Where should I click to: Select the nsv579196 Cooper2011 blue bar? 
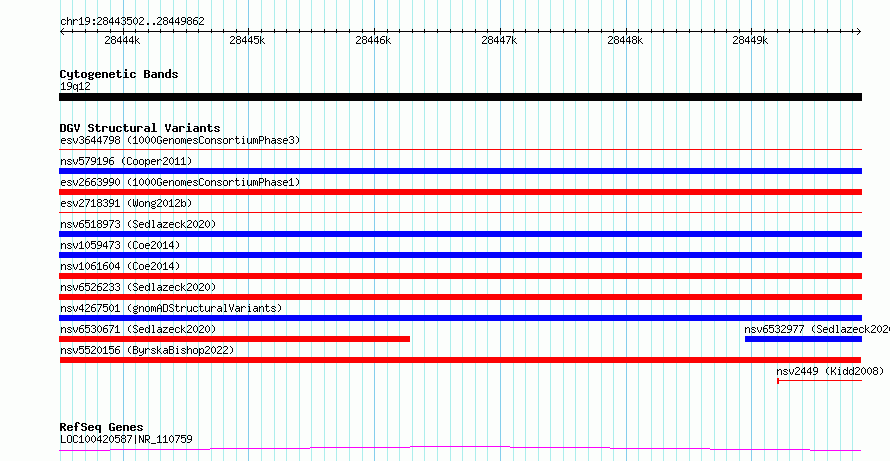[460, 171]
